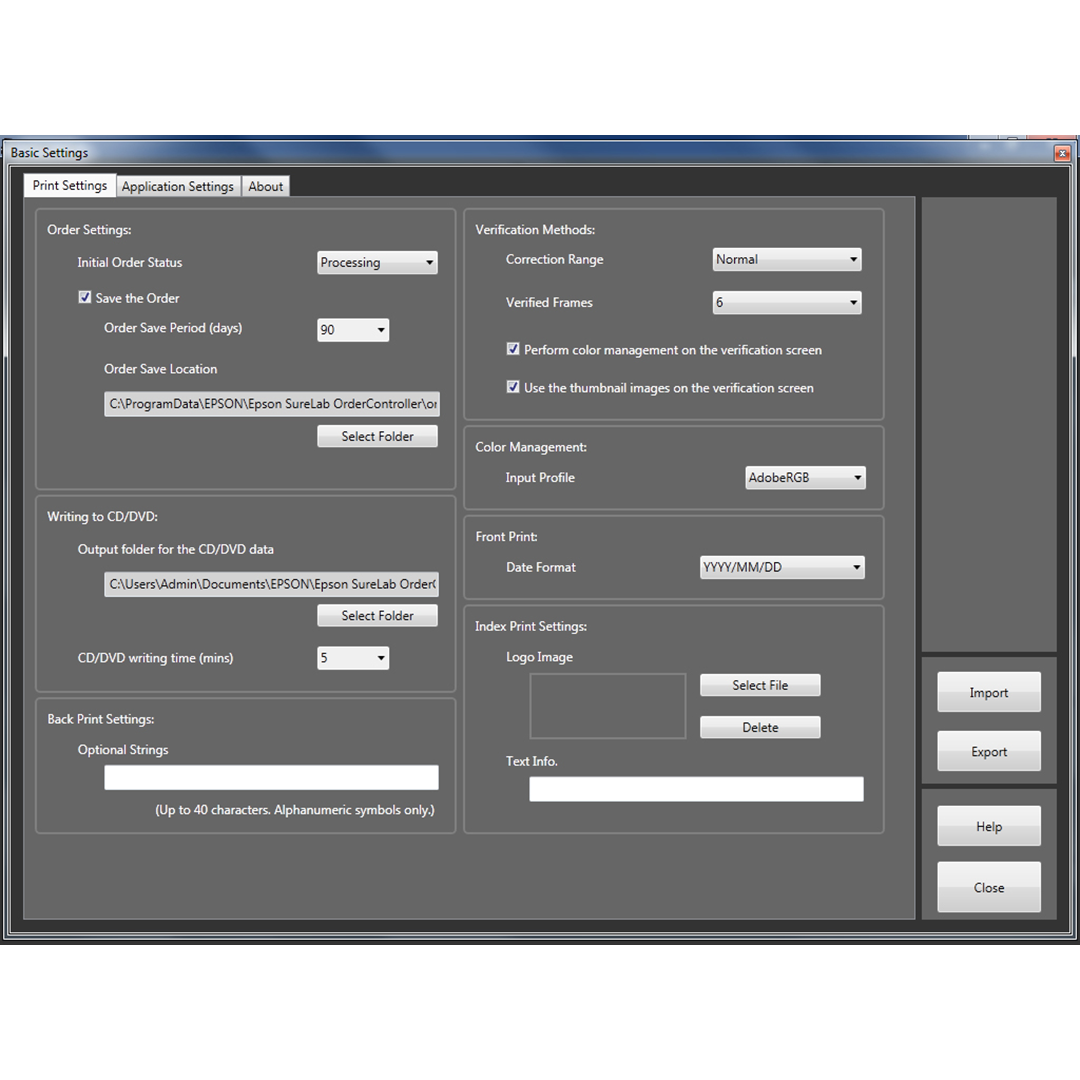
Task: Open the About tab
Action: [x=266, y=187]
